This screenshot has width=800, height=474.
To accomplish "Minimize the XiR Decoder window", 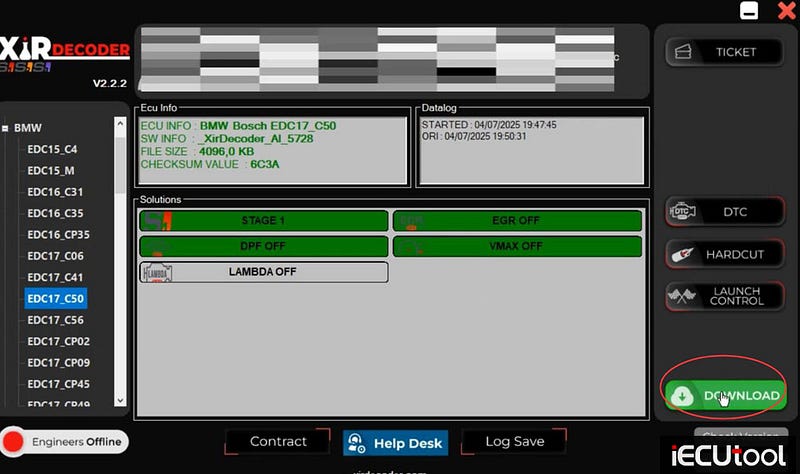I will pyautogui.click(x=749, y=11).
